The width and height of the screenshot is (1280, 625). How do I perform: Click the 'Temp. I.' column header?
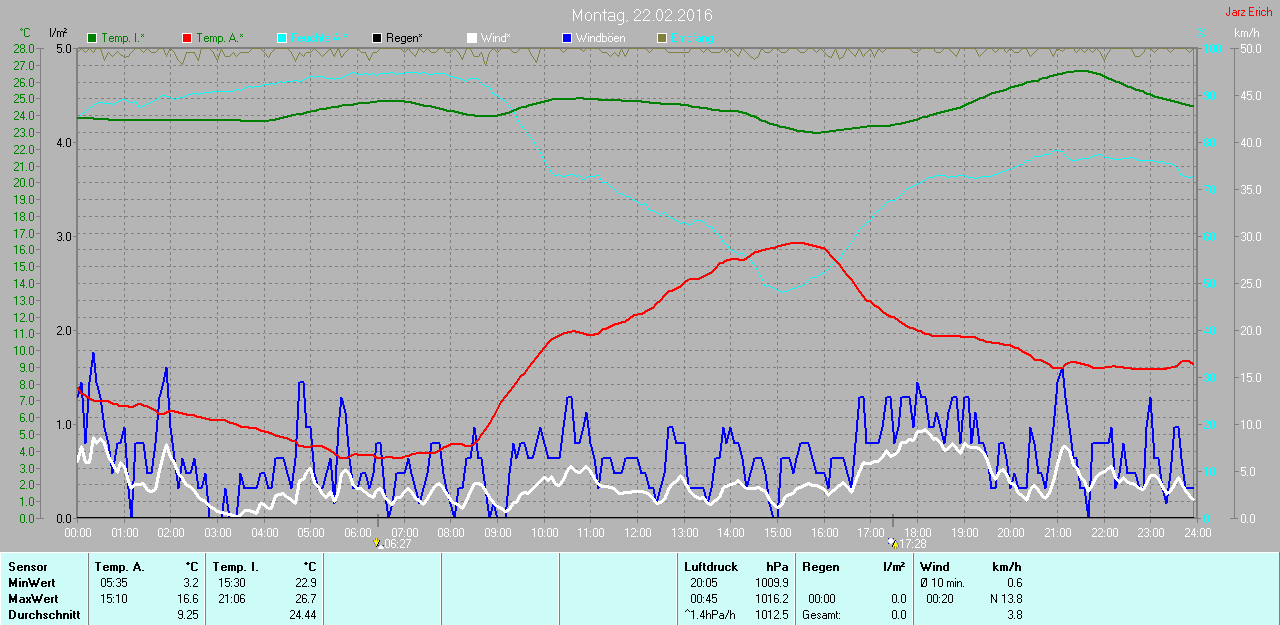coord(236,567)
